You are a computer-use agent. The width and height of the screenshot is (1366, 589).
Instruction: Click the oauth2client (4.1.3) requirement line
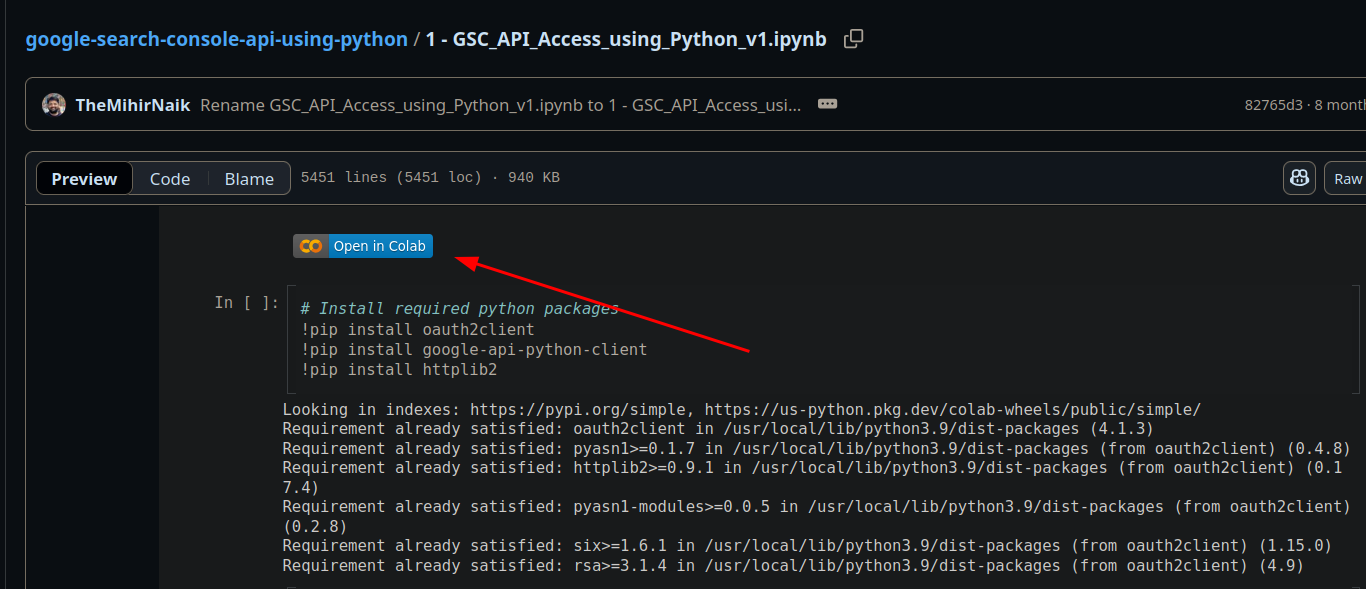click(718, 428)
